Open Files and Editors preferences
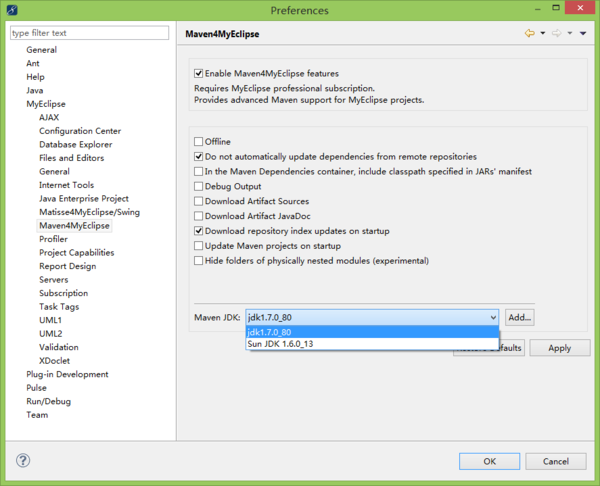This screenshot has width=600, height=486. tap(72, 158)
